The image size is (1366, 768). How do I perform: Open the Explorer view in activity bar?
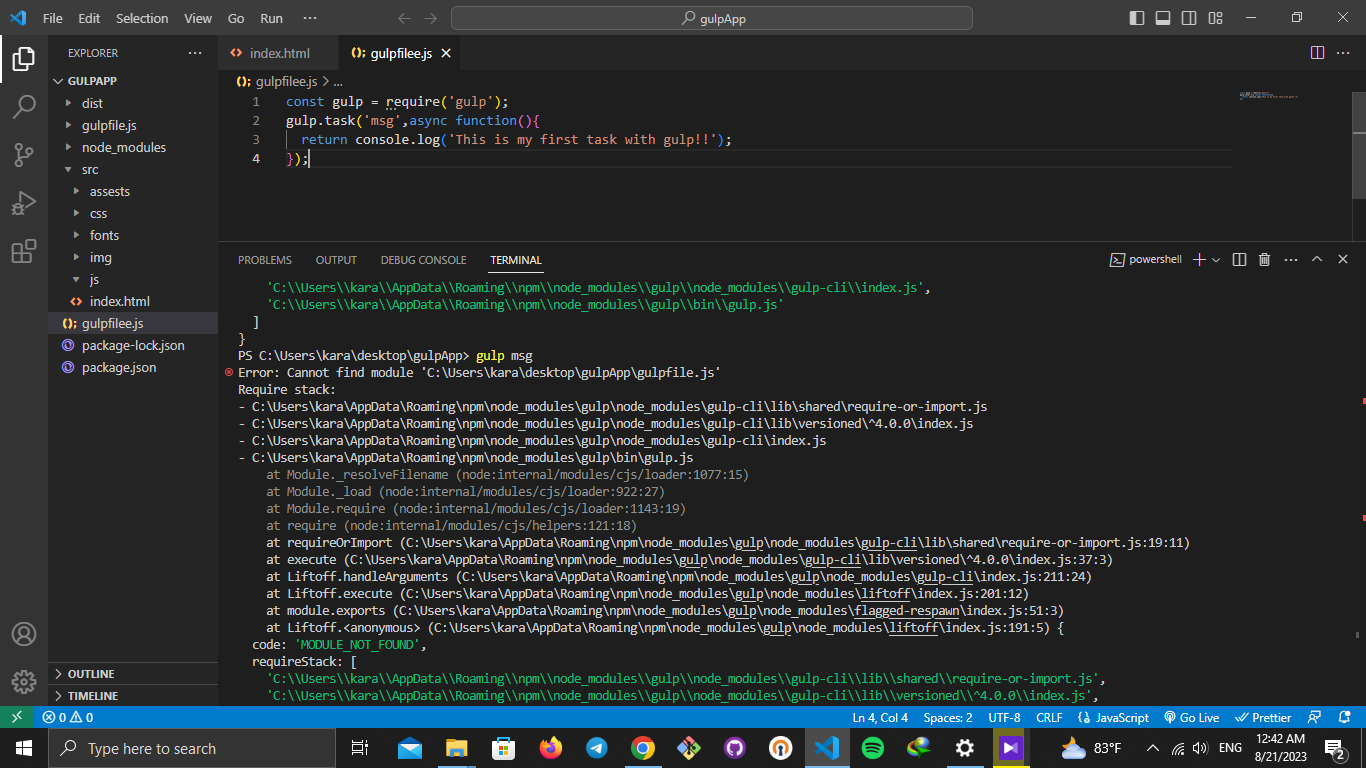pyautogui.click(x=24, y=59)
